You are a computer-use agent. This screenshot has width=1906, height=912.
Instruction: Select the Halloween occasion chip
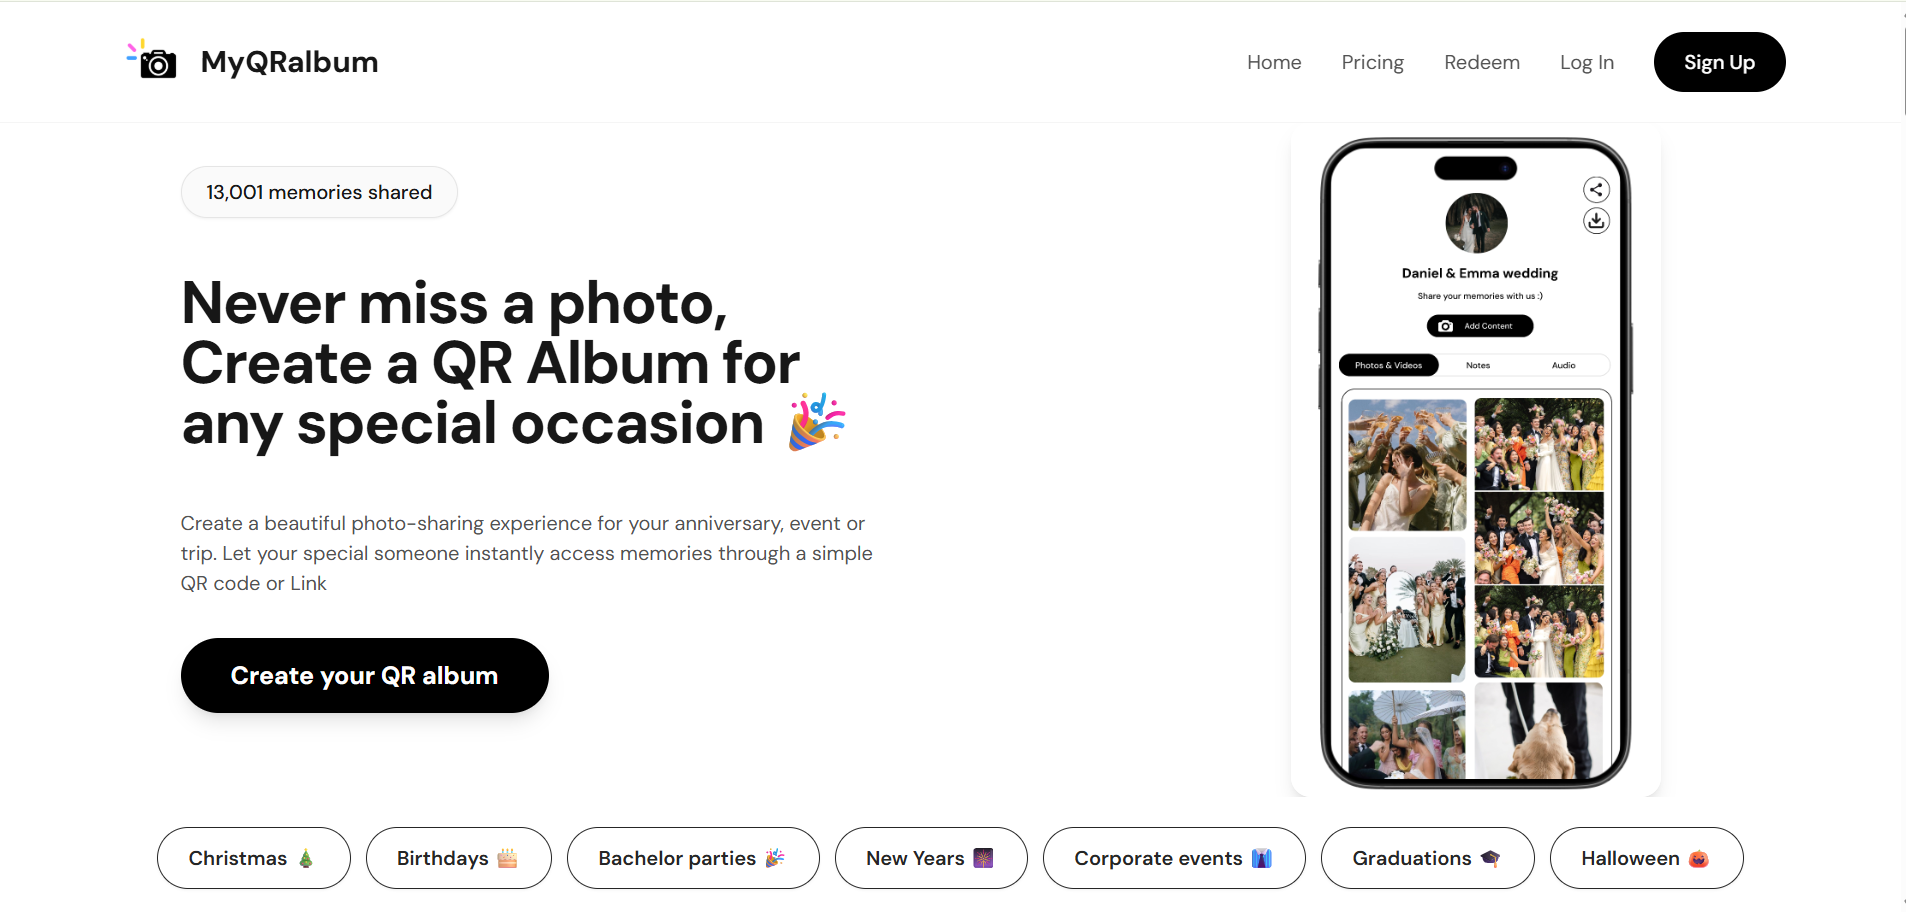coord(1646,858)
